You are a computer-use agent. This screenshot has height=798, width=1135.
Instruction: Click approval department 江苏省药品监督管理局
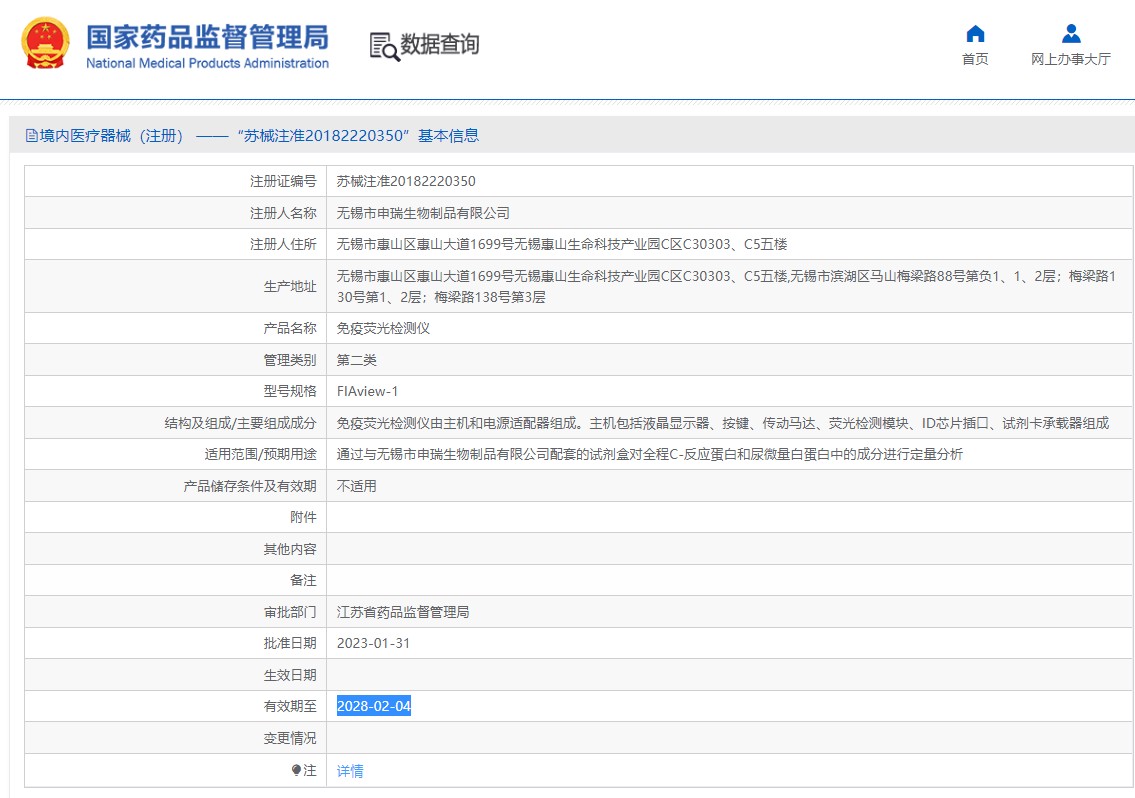pyautogui.click(x=402, y=612)
